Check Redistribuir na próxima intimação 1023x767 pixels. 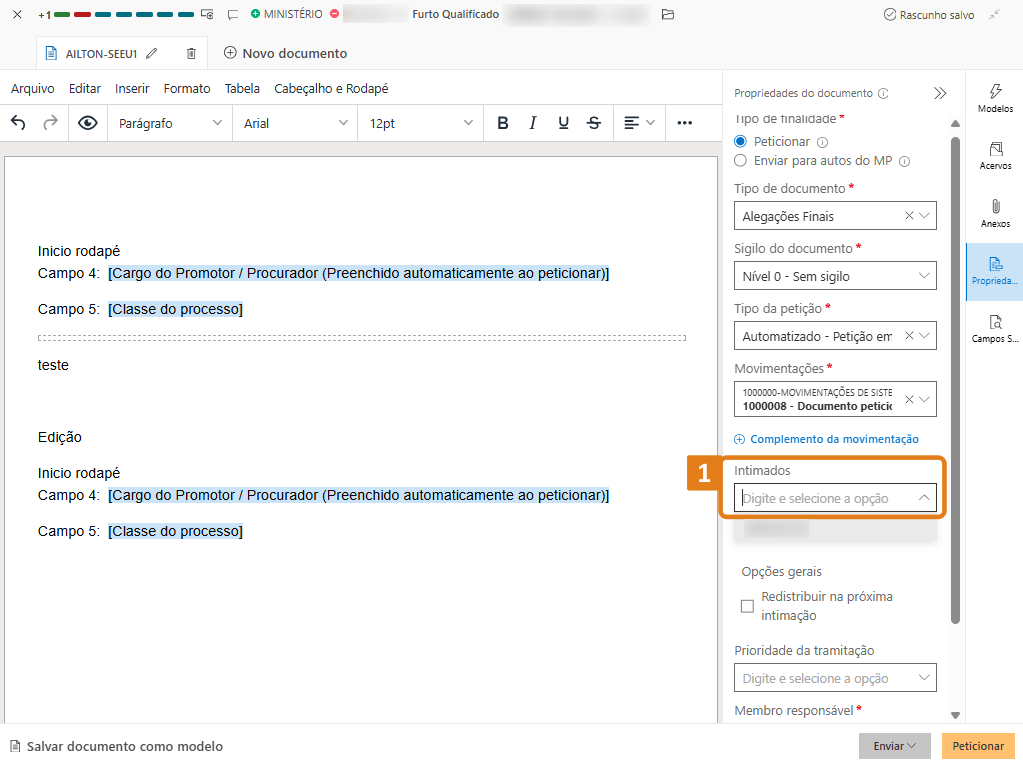747,606
